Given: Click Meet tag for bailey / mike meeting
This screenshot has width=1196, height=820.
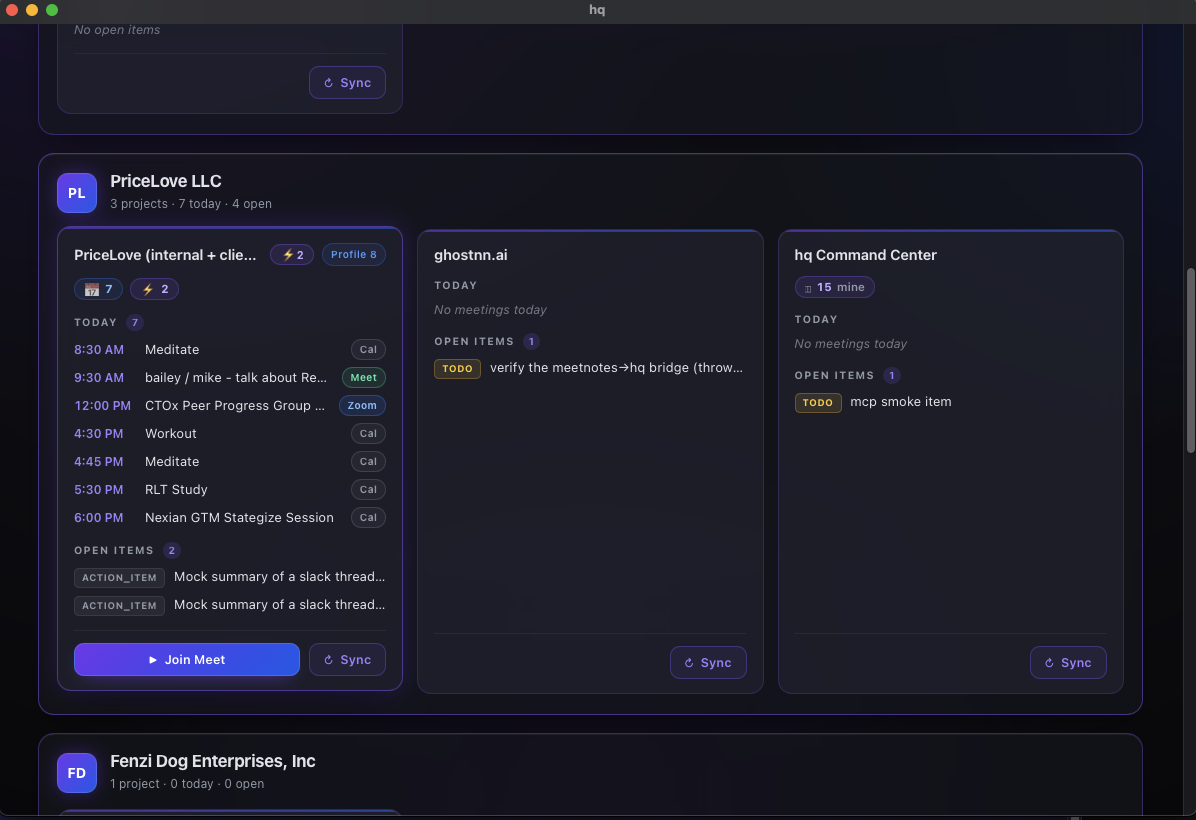Looking at the screenshot, I should [x=364, y=378].
